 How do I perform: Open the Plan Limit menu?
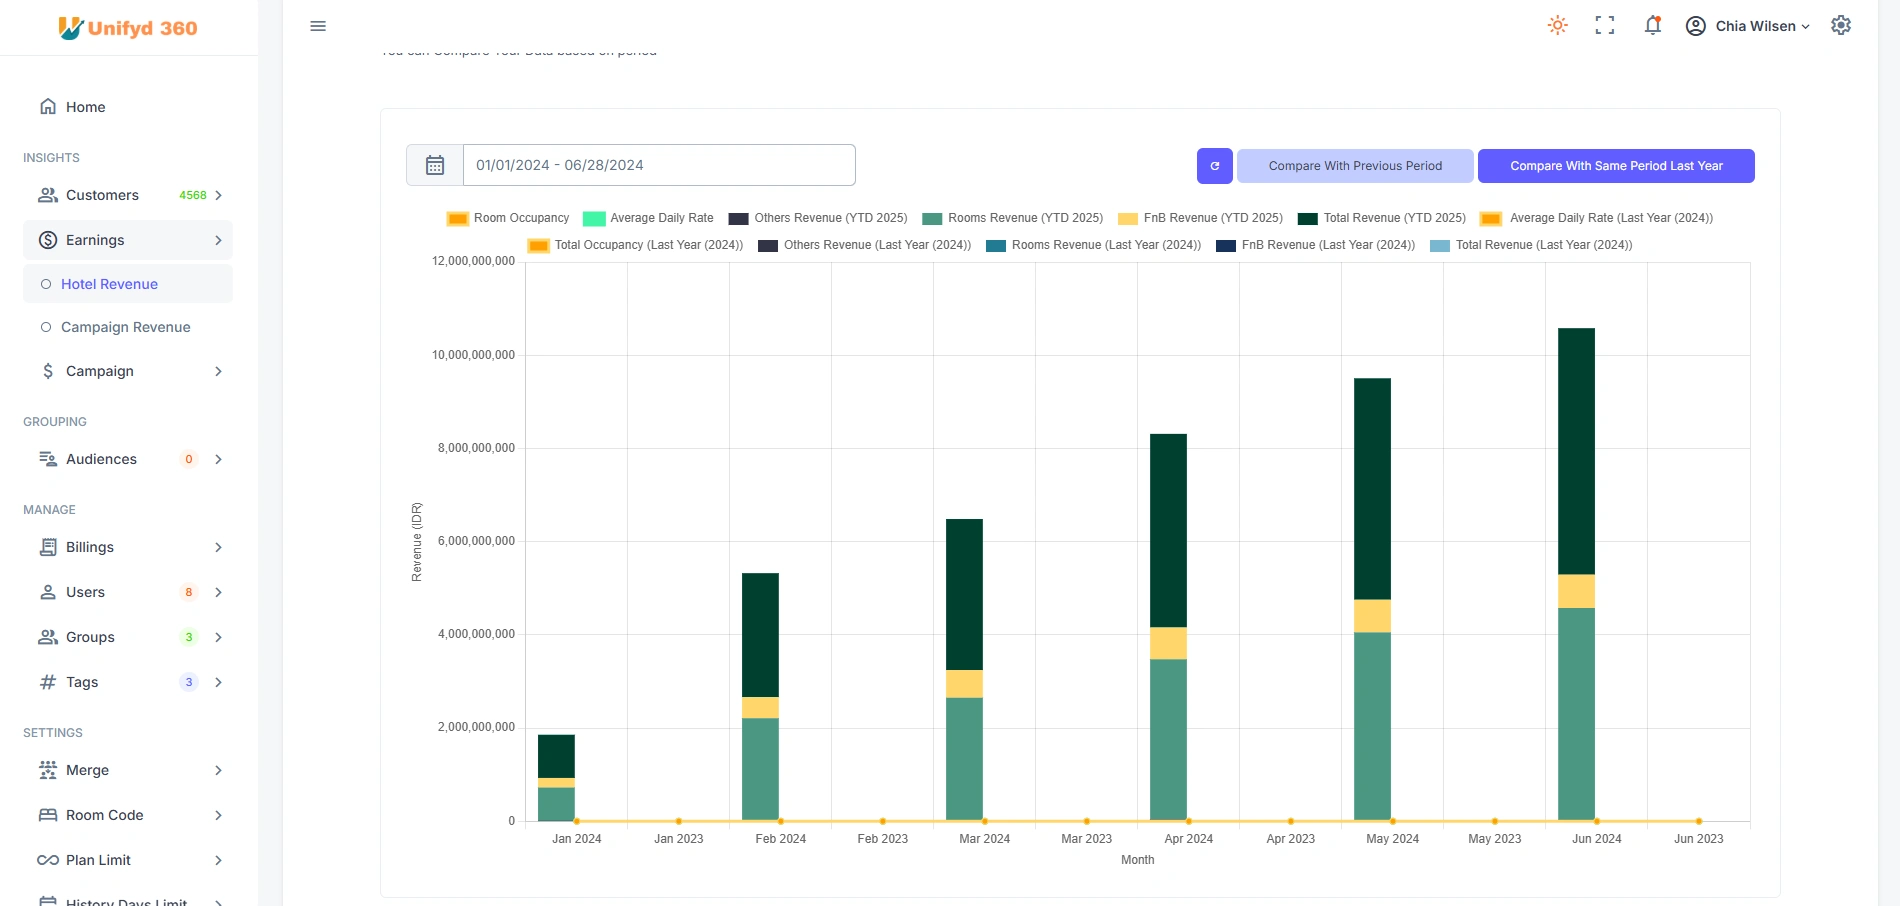click(x=128, y=860)
